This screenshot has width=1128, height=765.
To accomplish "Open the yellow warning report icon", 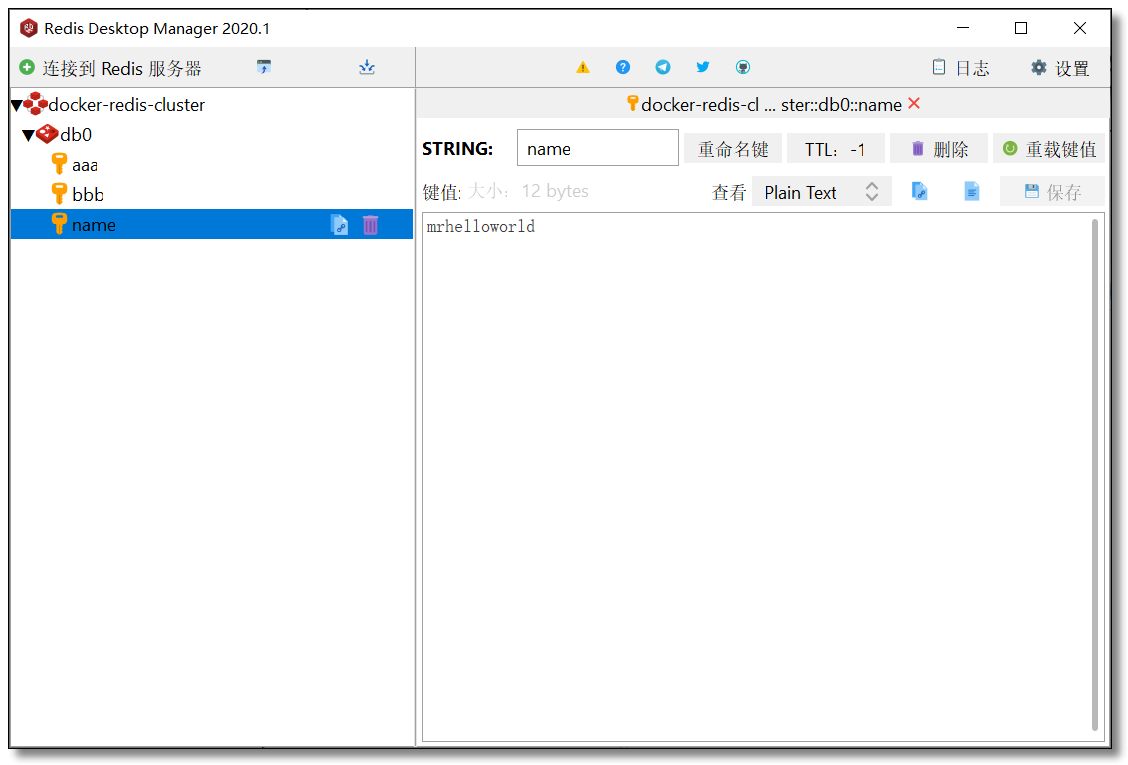I will tap(583, 68).
